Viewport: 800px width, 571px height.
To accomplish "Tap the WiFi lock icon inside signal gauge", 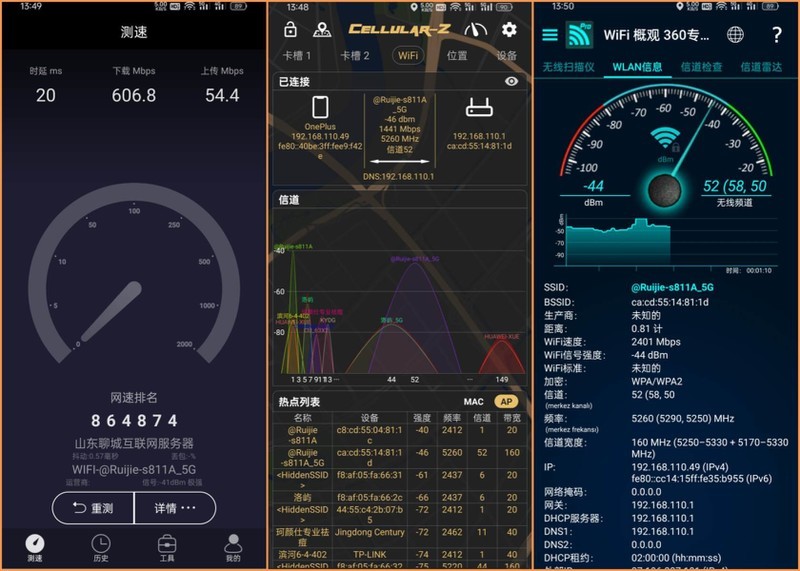I will click(665, 140).
